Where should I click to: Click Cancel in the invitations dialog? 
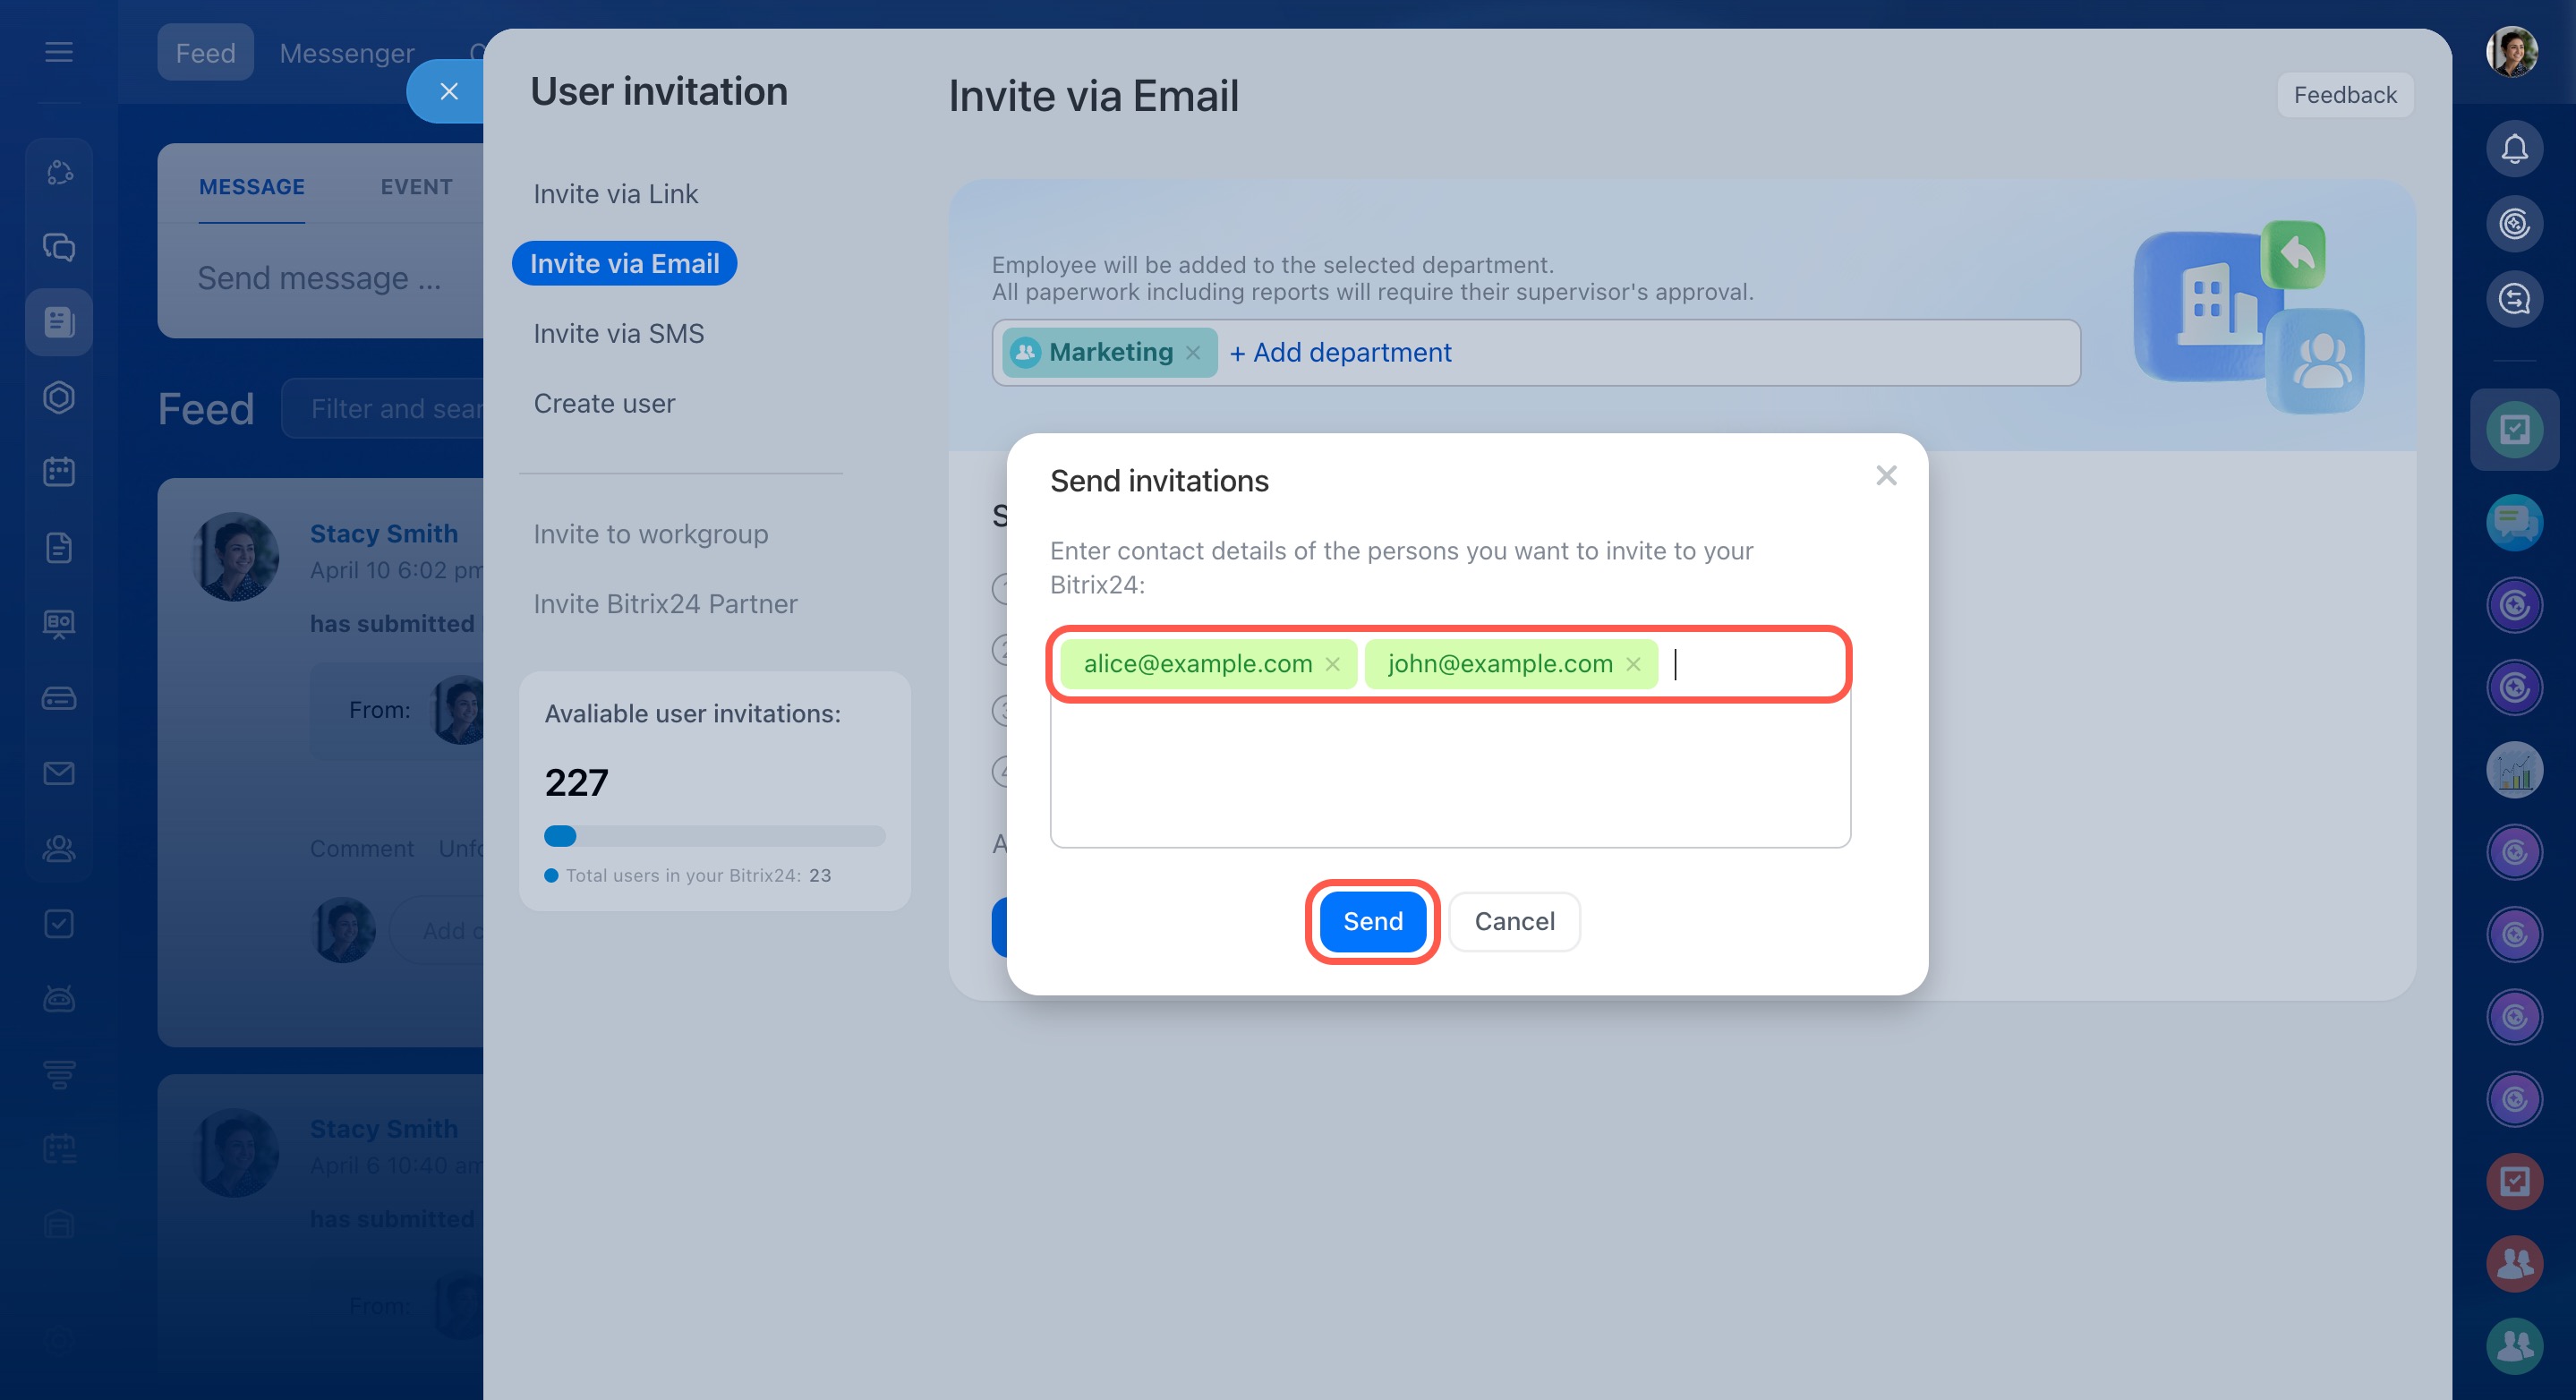pyautogui.click(x=1514, y=921)
